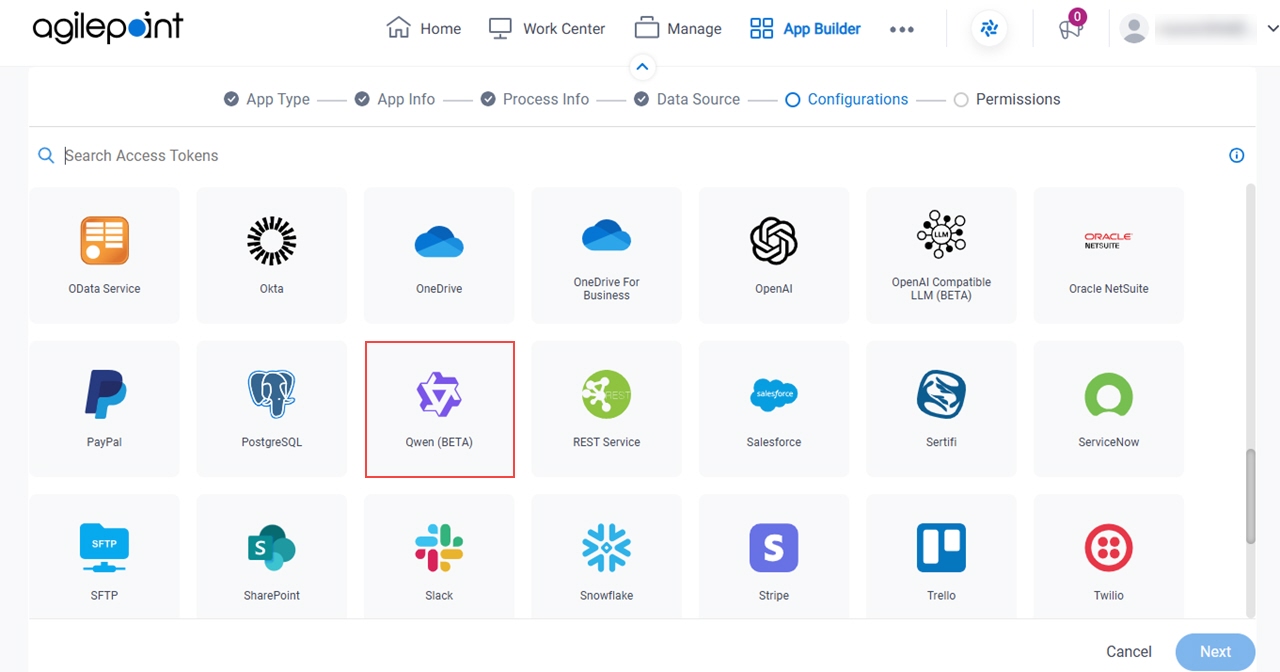1280x672 pixels.
Task: Pick the Trello connector
Action: 941,556
